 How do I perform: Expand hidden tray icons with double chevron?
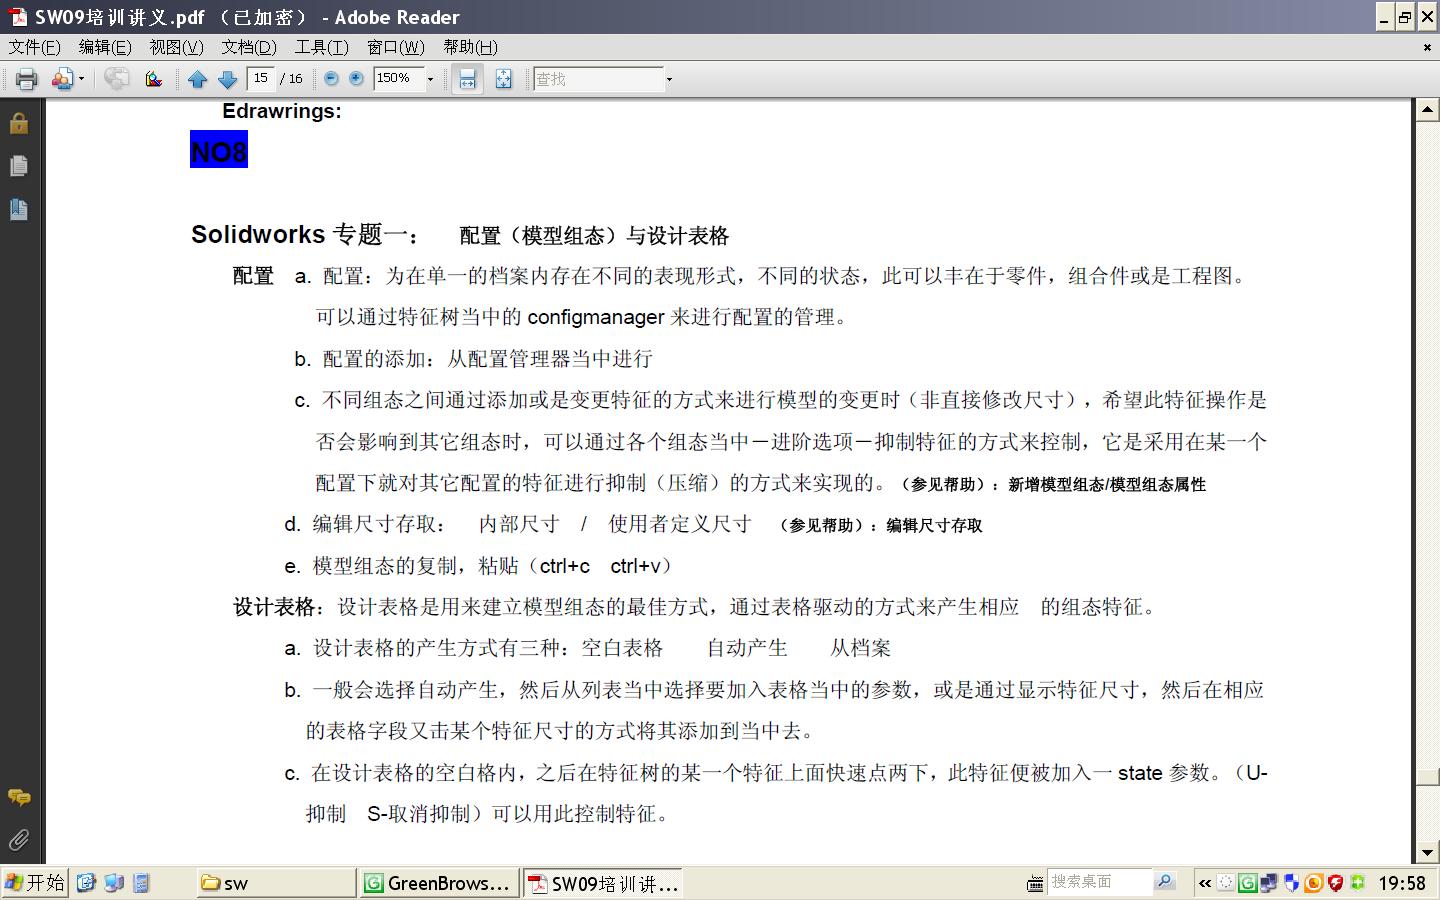coord(1205,883)
